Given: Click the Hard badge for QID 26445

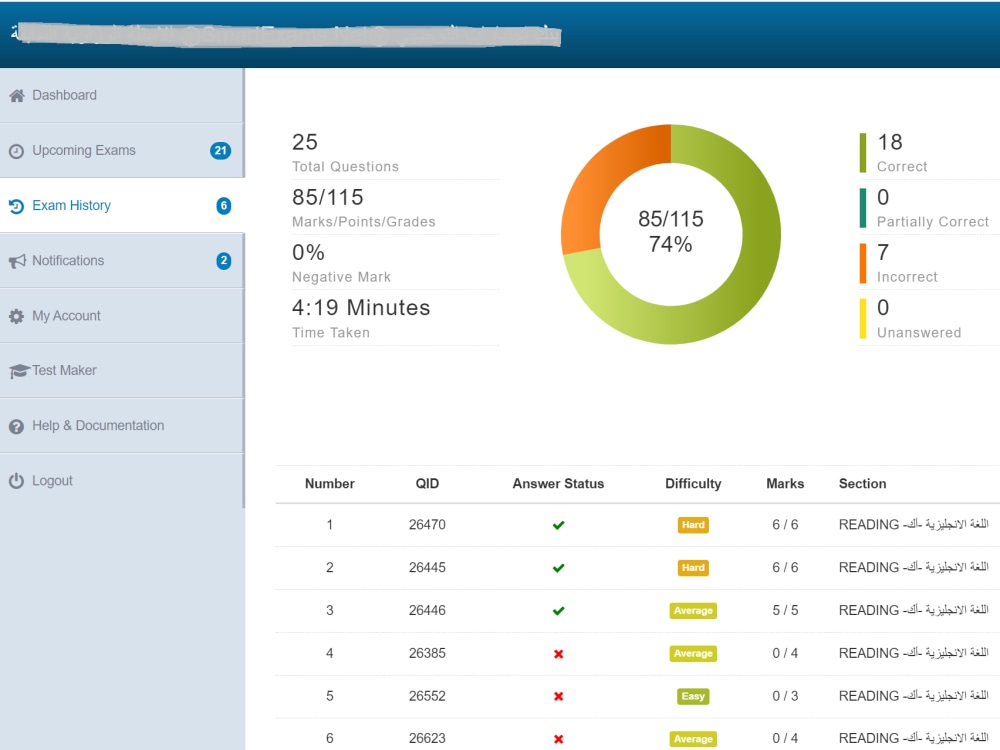Looking at the screenshot, I should click(693, 568).
